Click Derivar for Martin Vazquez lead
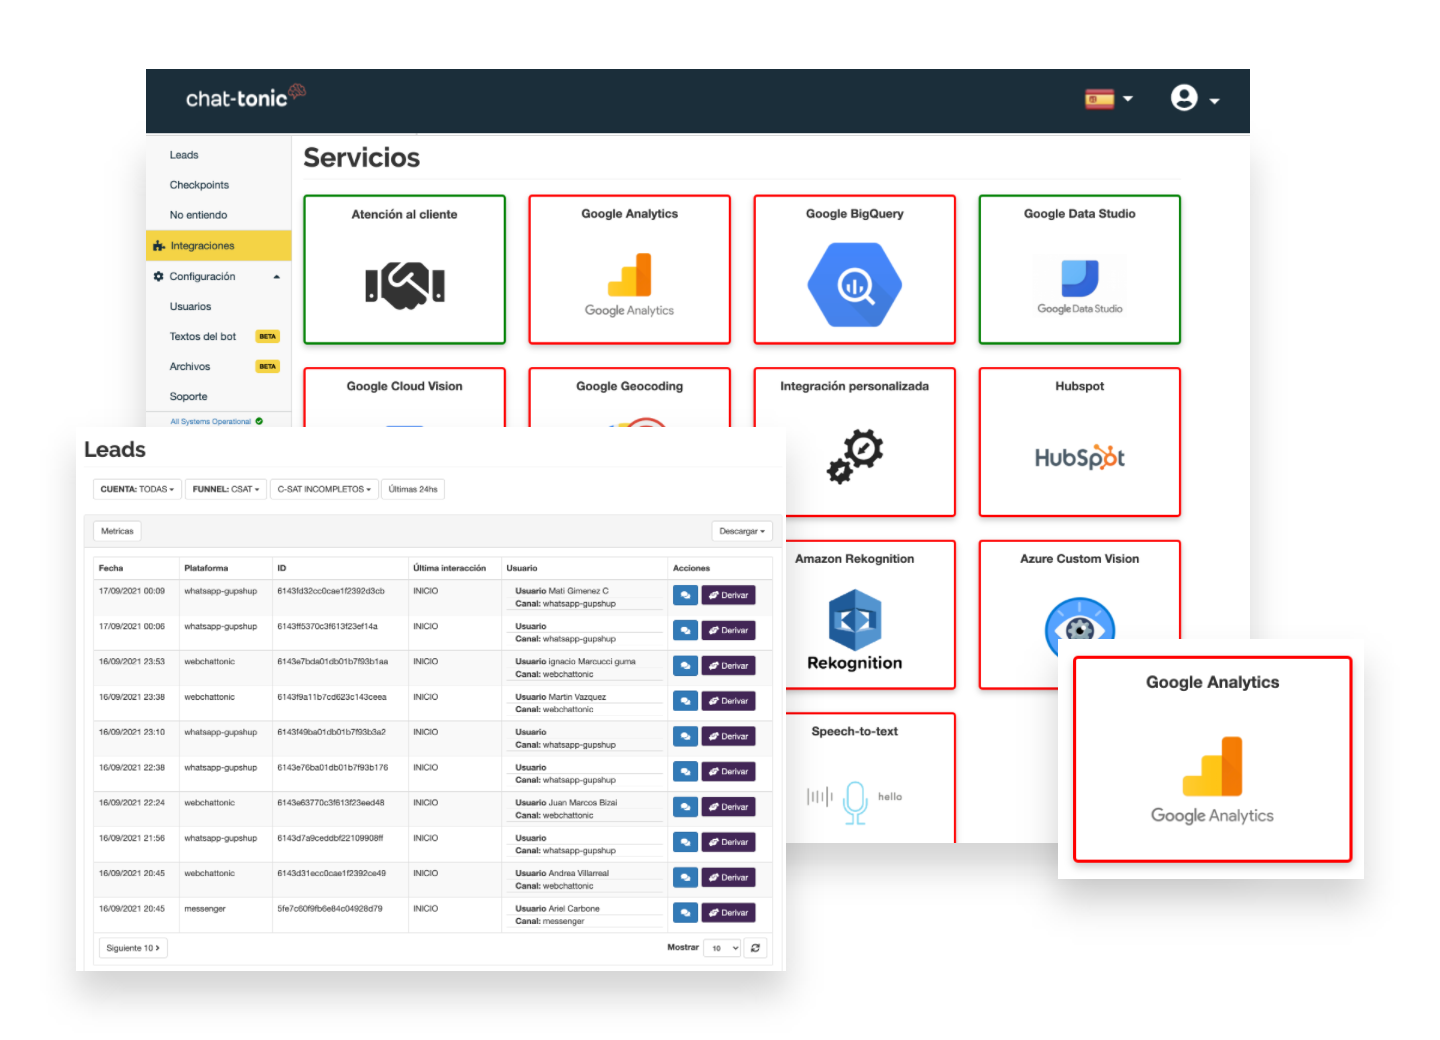The image size is (1440, 1040). pyautogui.click(x=728, y=701)
